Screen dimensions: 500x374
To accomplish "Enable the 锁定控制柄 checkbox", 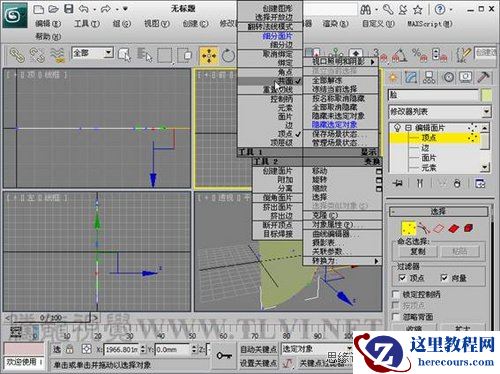I will (x=396, y=294).
